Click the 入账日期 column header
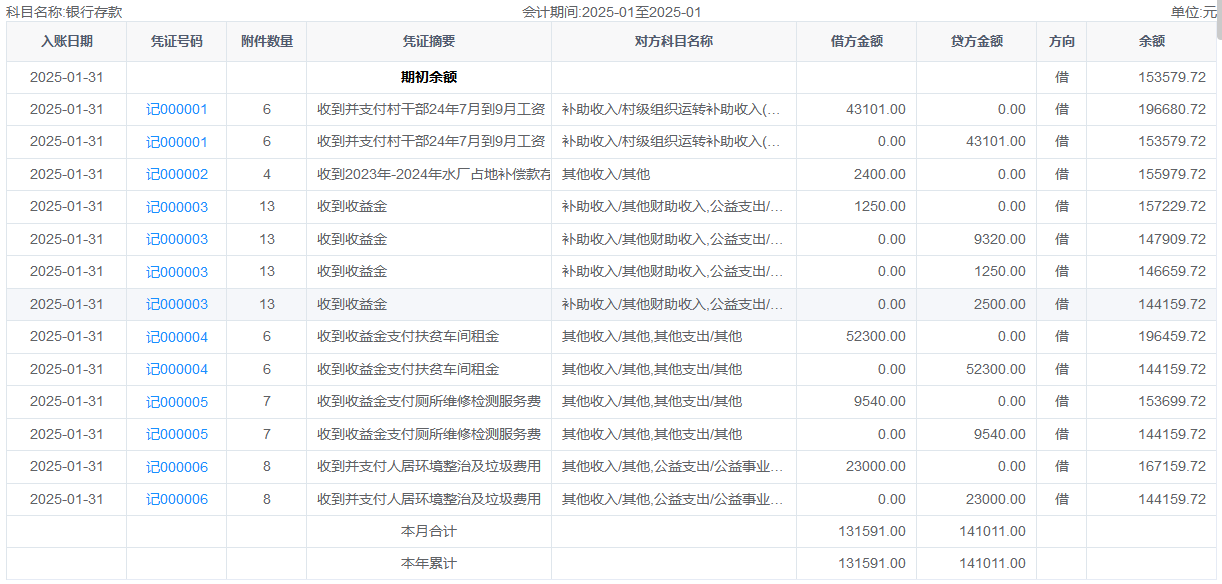The image size is (1222, 584). pyautogui.click(x=67, y=42)
